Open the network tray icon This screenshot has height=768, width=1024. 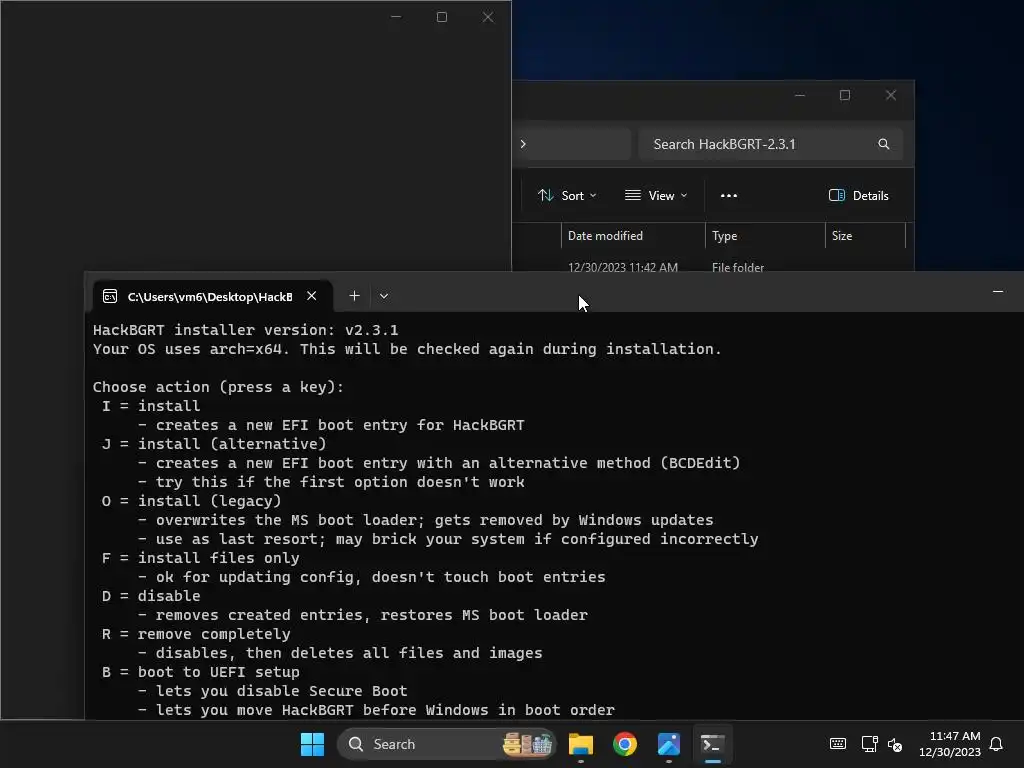869,744
